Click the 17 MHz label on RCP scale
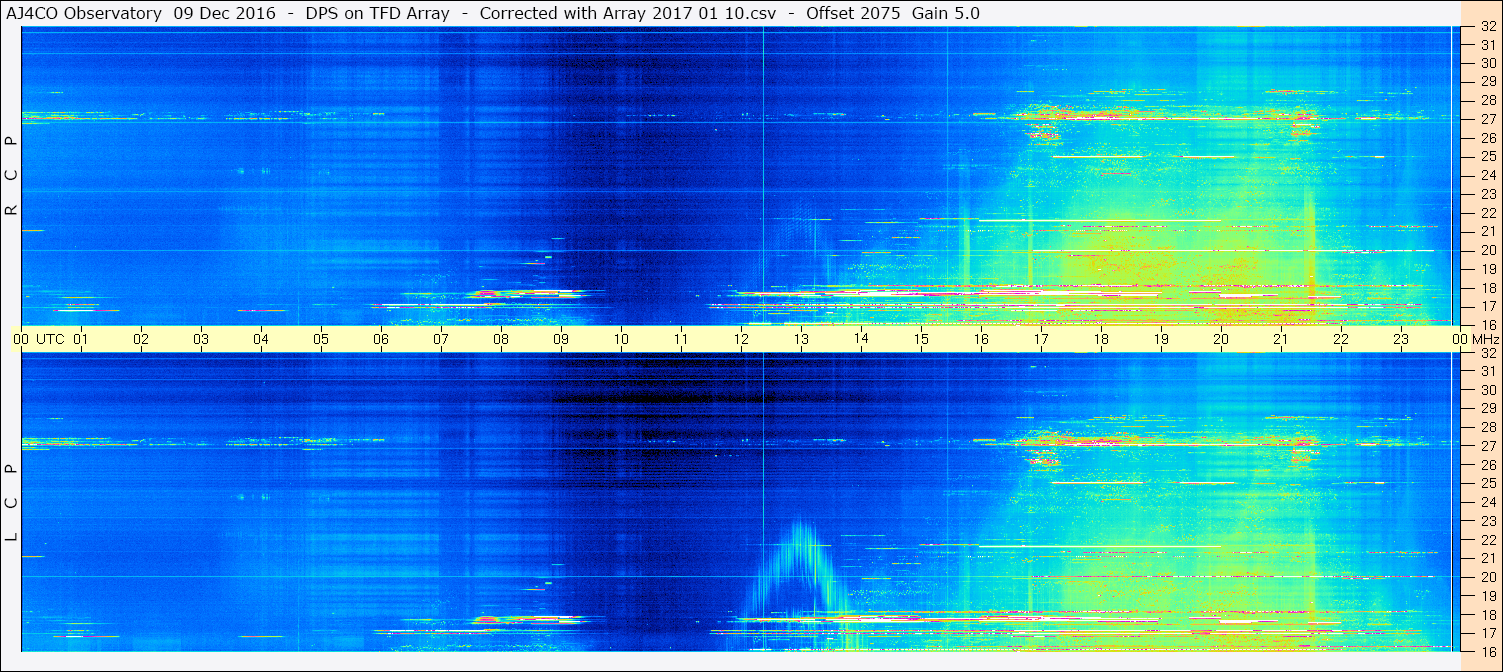1503x672 pixels. 1487,306
